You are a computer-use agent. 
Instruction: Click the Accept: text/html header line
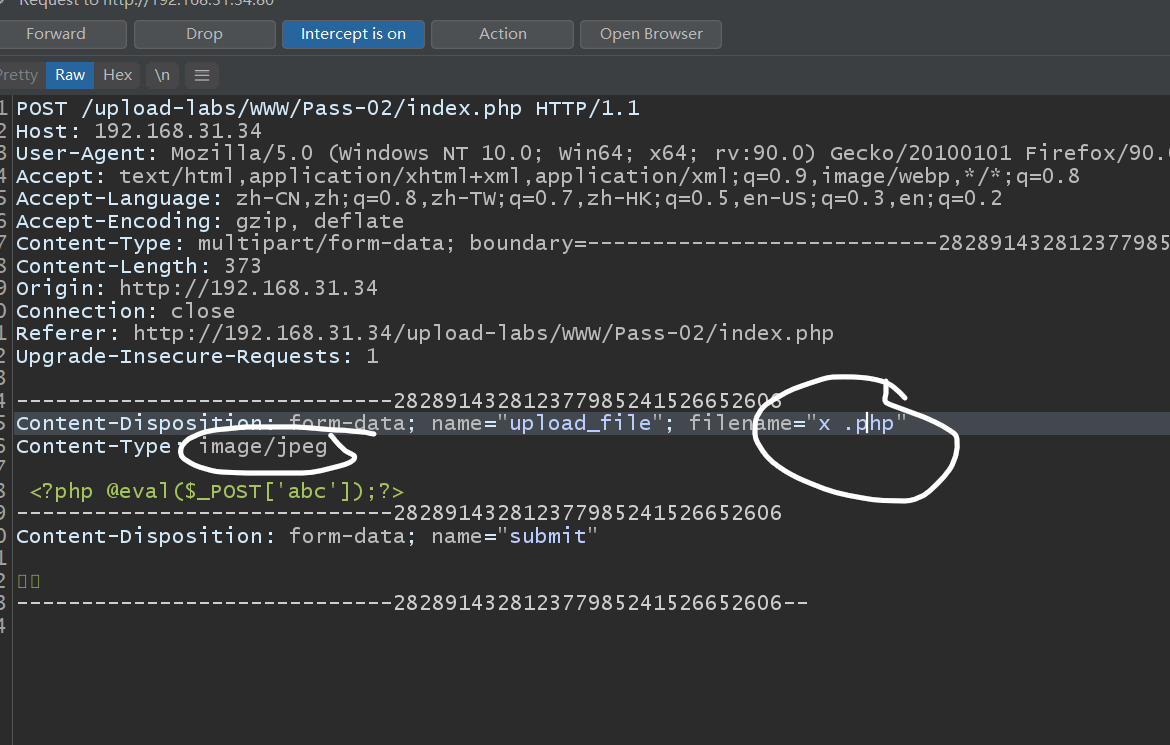tap(548, 176)
